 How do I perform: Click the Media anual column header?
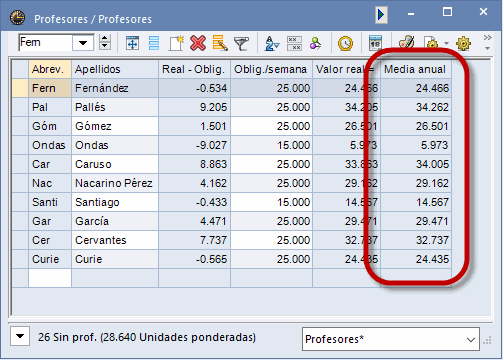(416, 69)
